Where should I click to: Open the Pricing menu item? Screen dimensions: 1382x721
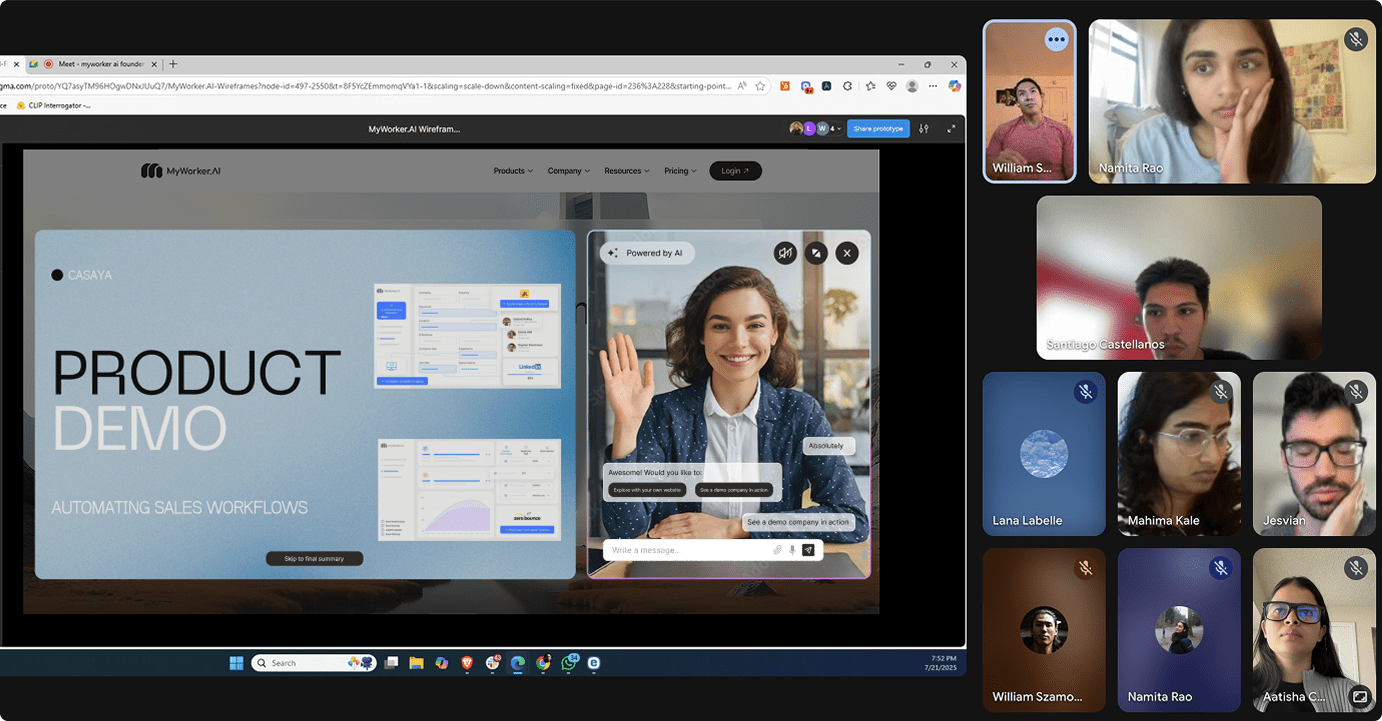tap(680, 171)
